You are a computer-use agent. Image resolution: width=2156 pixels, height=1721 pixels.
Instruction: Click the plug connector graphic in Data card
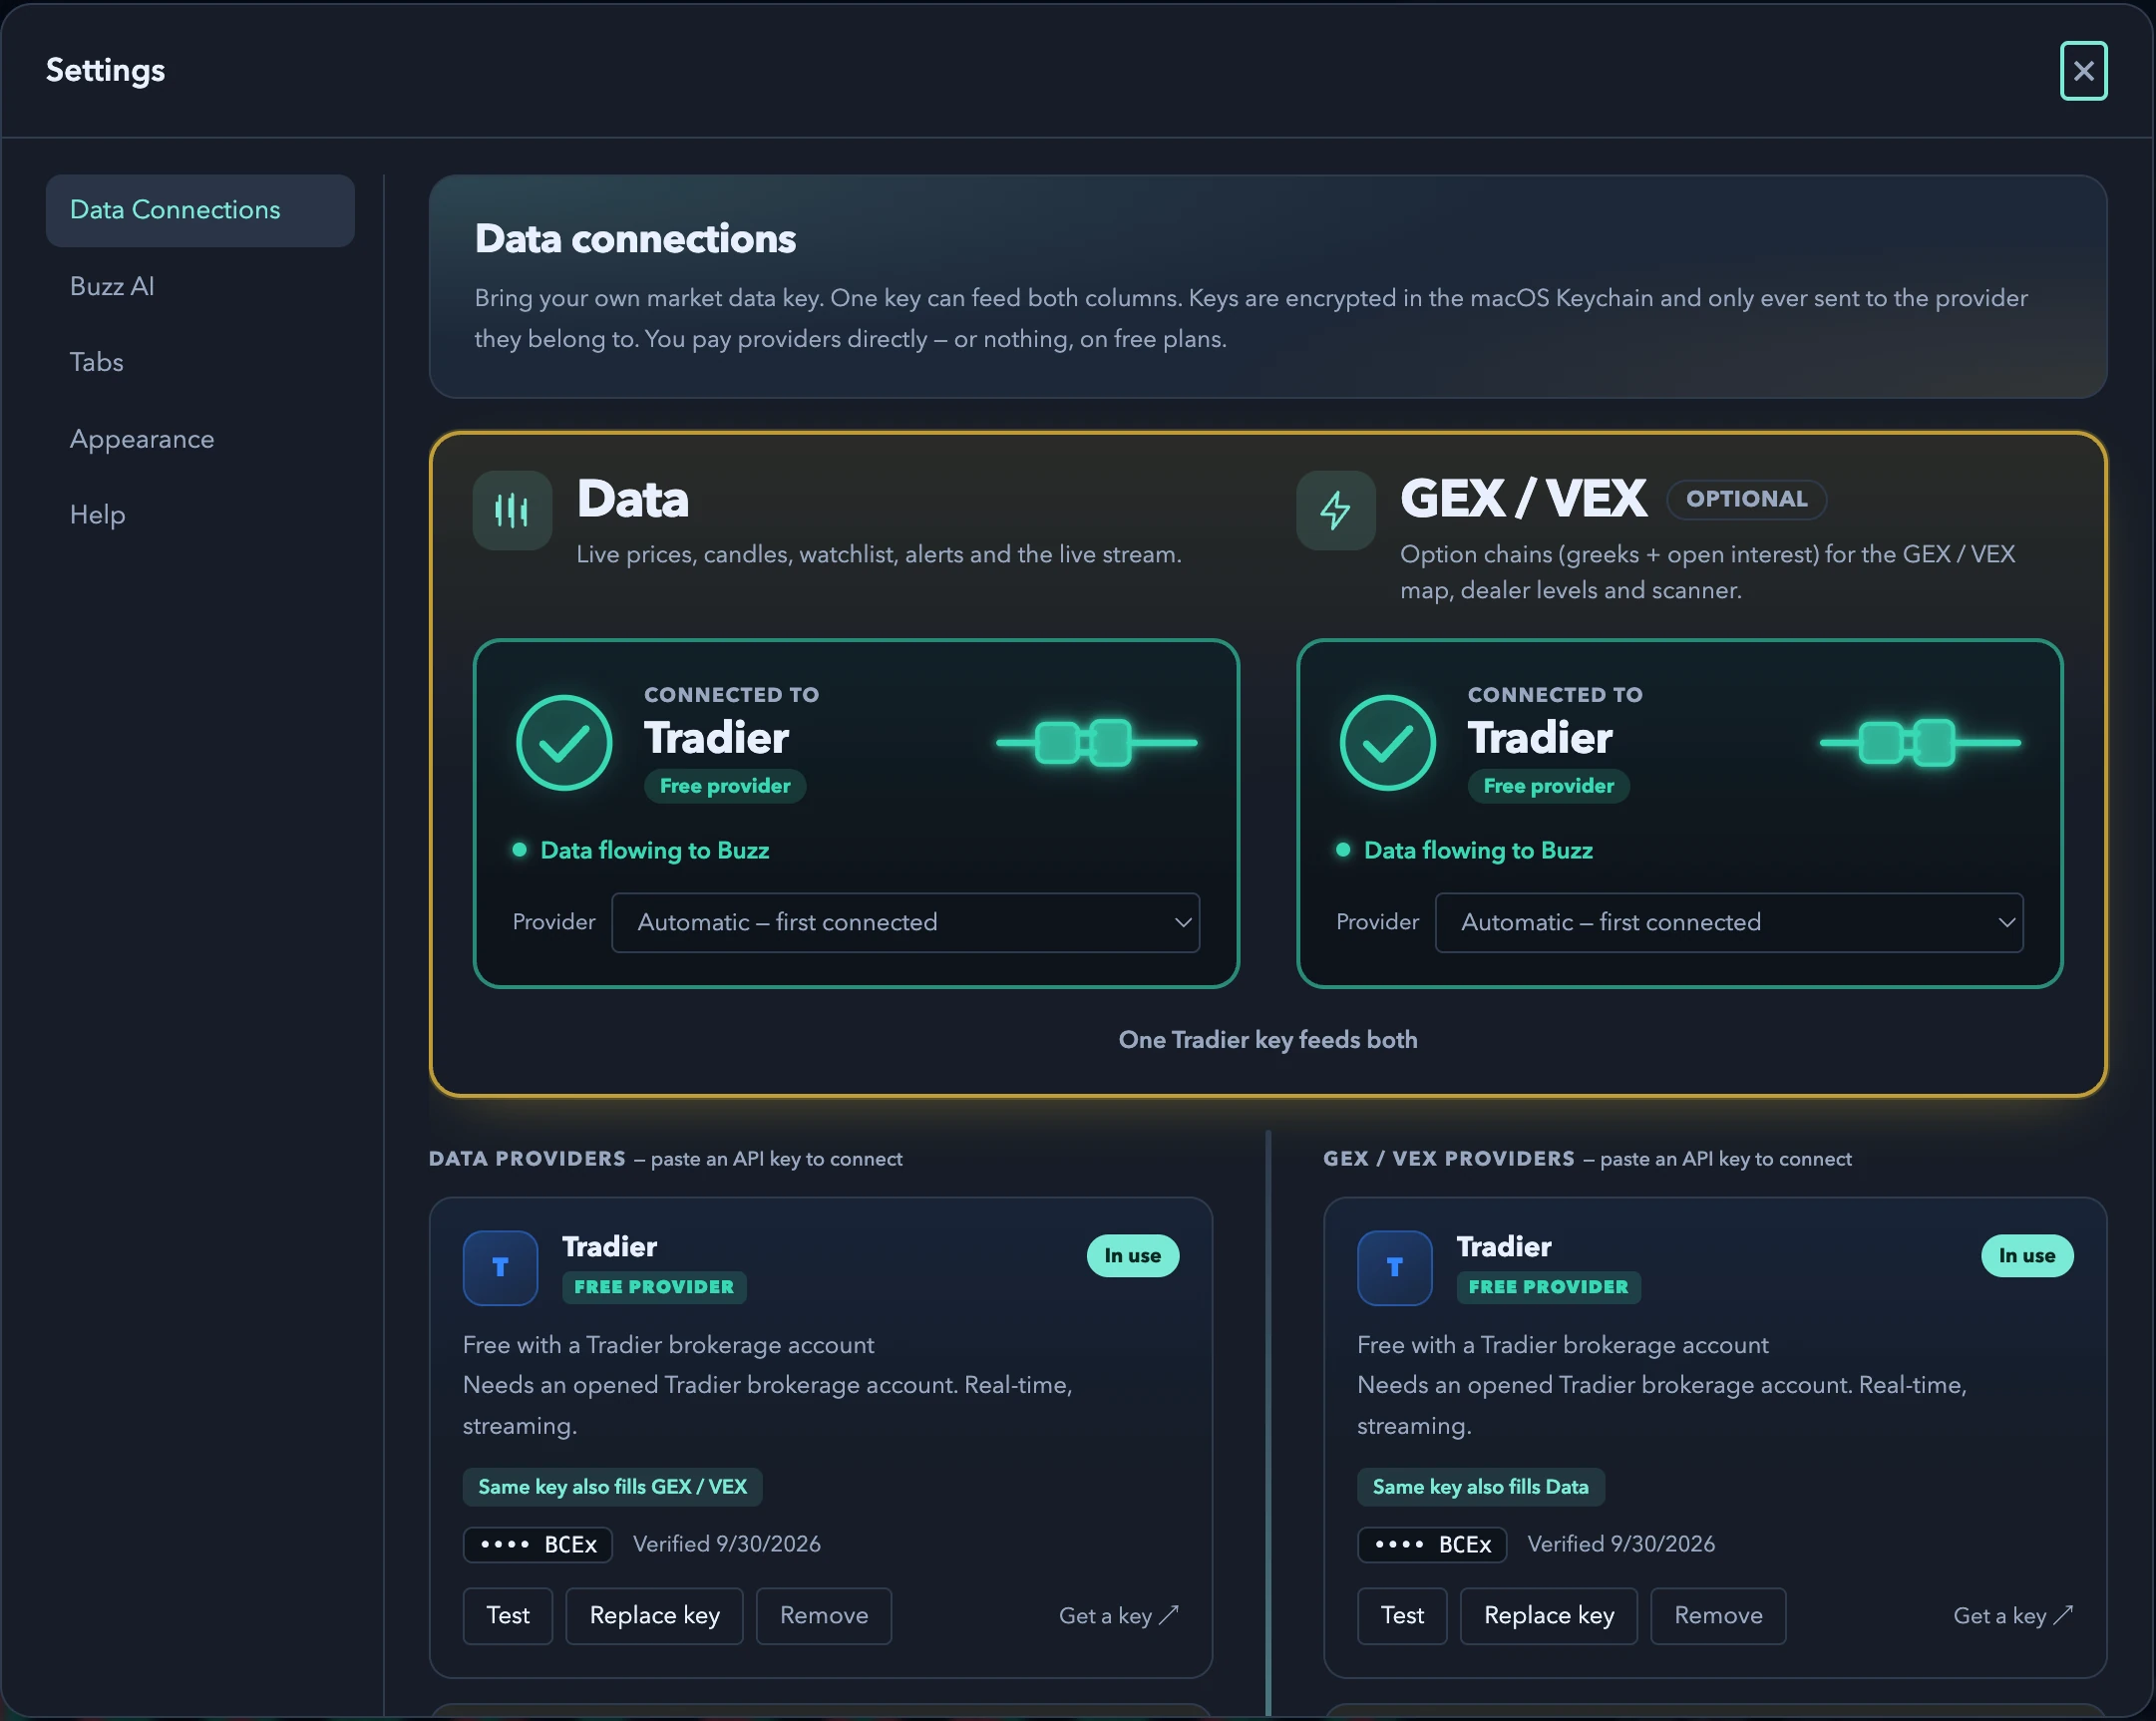tap(1096, 742)
